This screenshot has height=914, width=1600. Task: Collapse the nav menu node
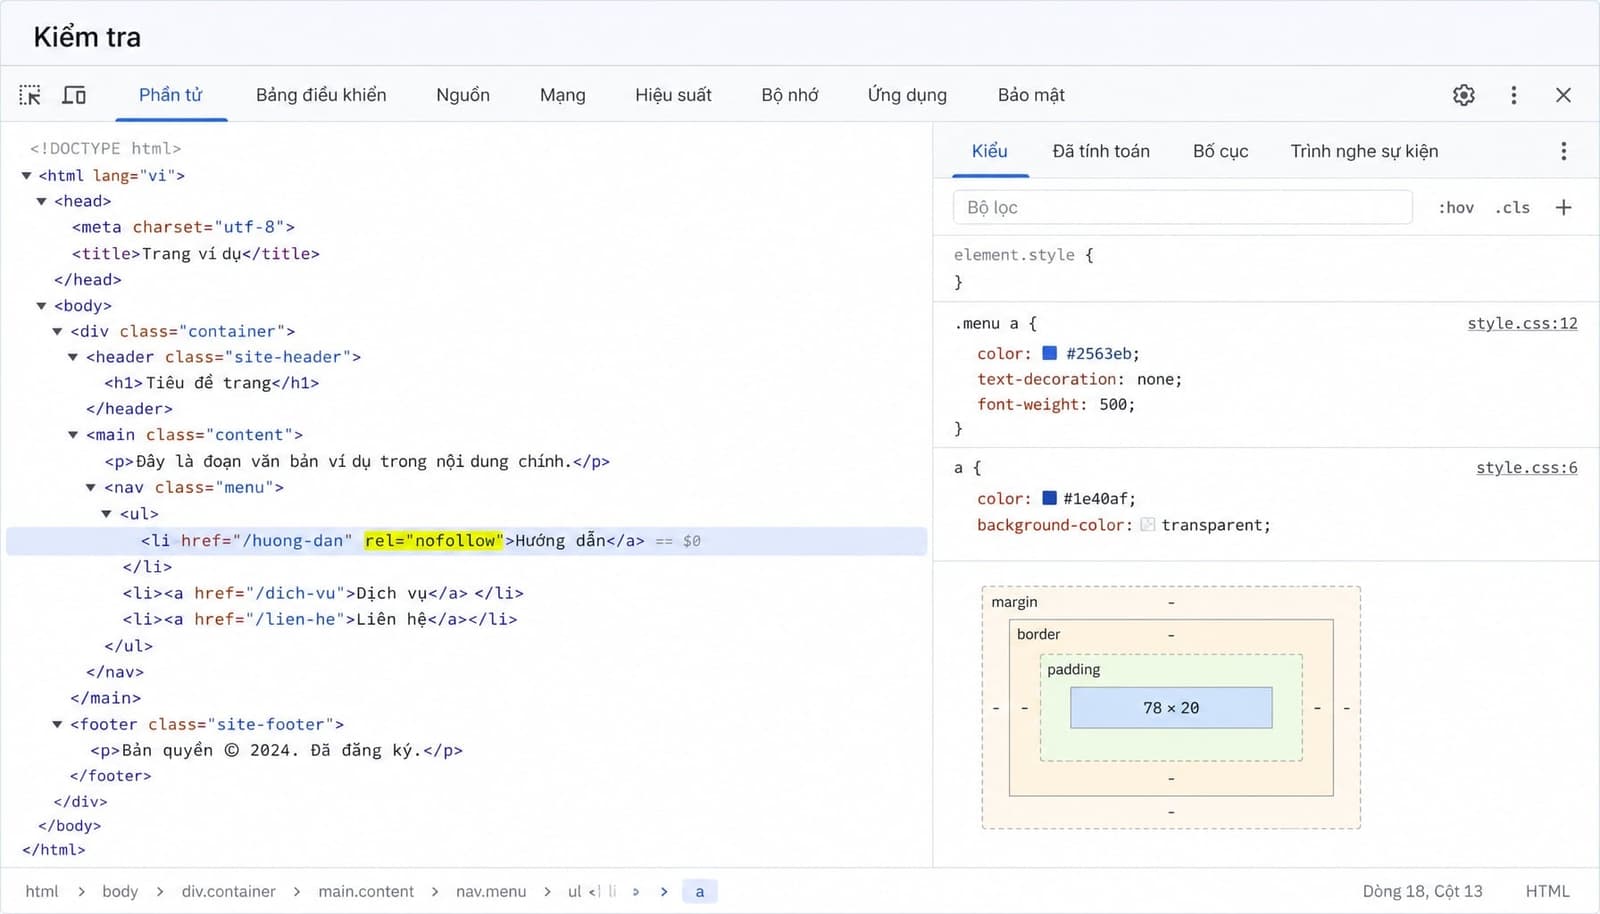click(x=91, y=488)
